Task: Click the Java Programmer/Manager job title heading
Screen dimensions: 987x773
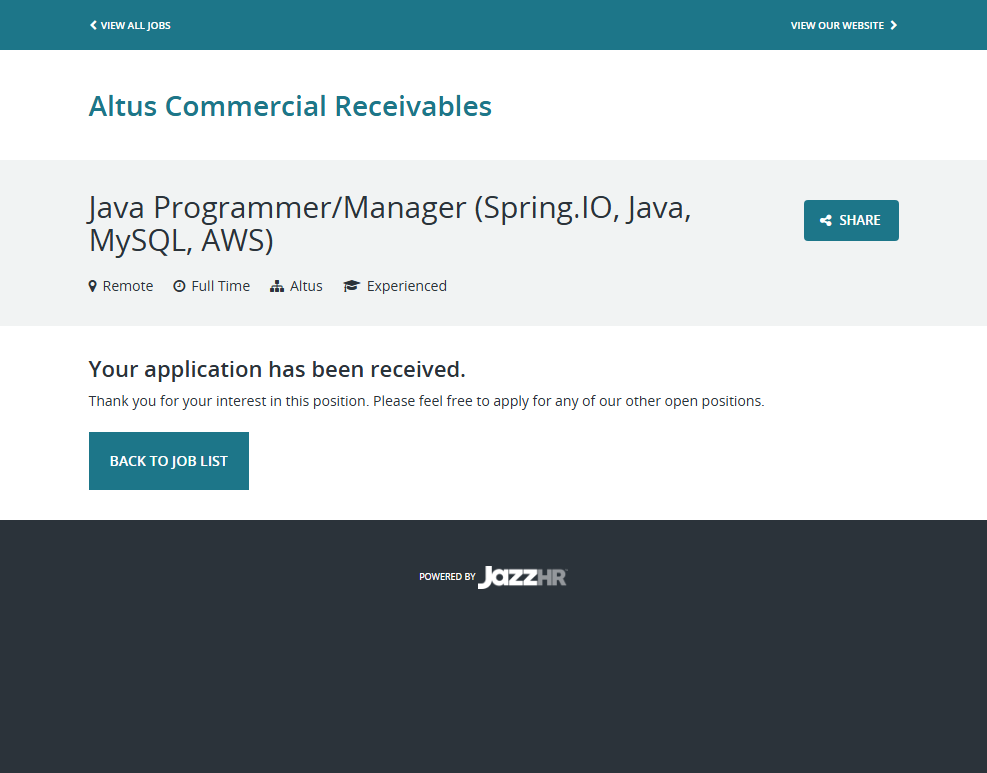Action: (x=389, y=223)
